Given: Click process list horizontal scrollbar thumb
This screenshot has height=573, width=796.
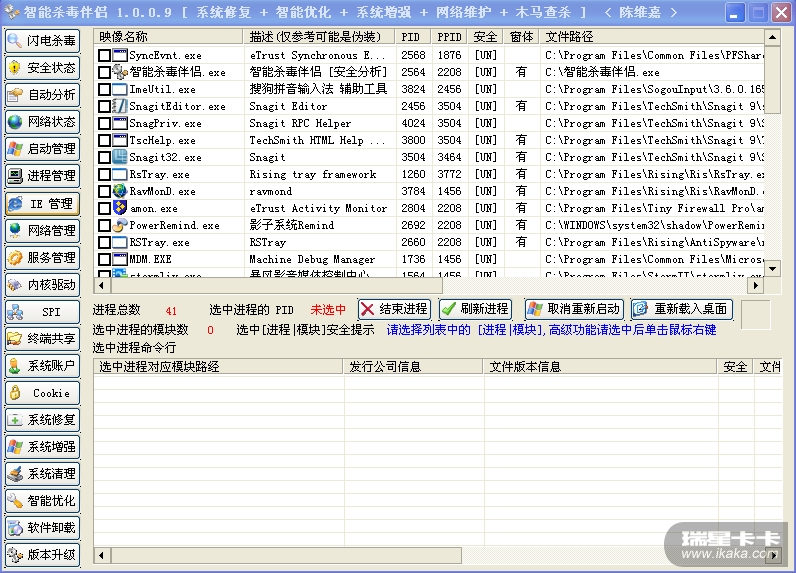Looking at the screenshot, I should (277, 285).
